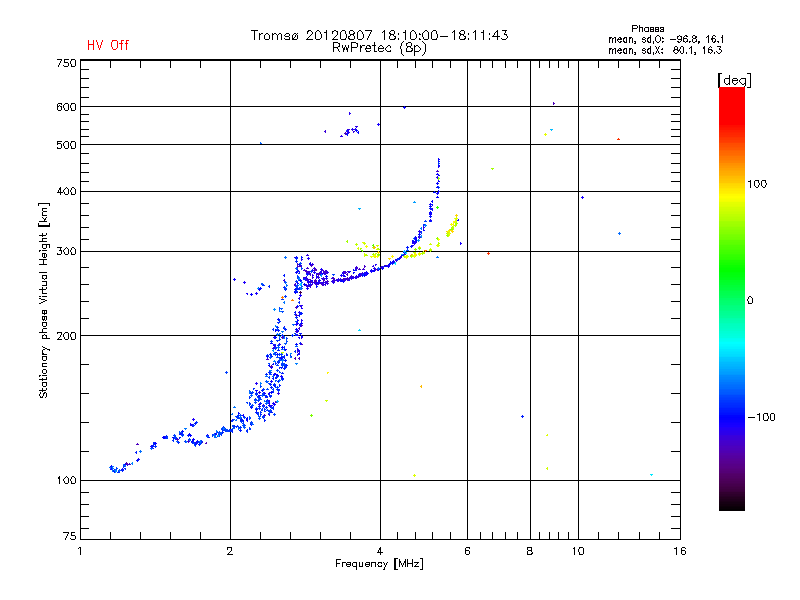This screenshot has height=600, width=800.
Task: Click the 'Frequency [MHz]' axis title
Action: (x=379, y=564)
